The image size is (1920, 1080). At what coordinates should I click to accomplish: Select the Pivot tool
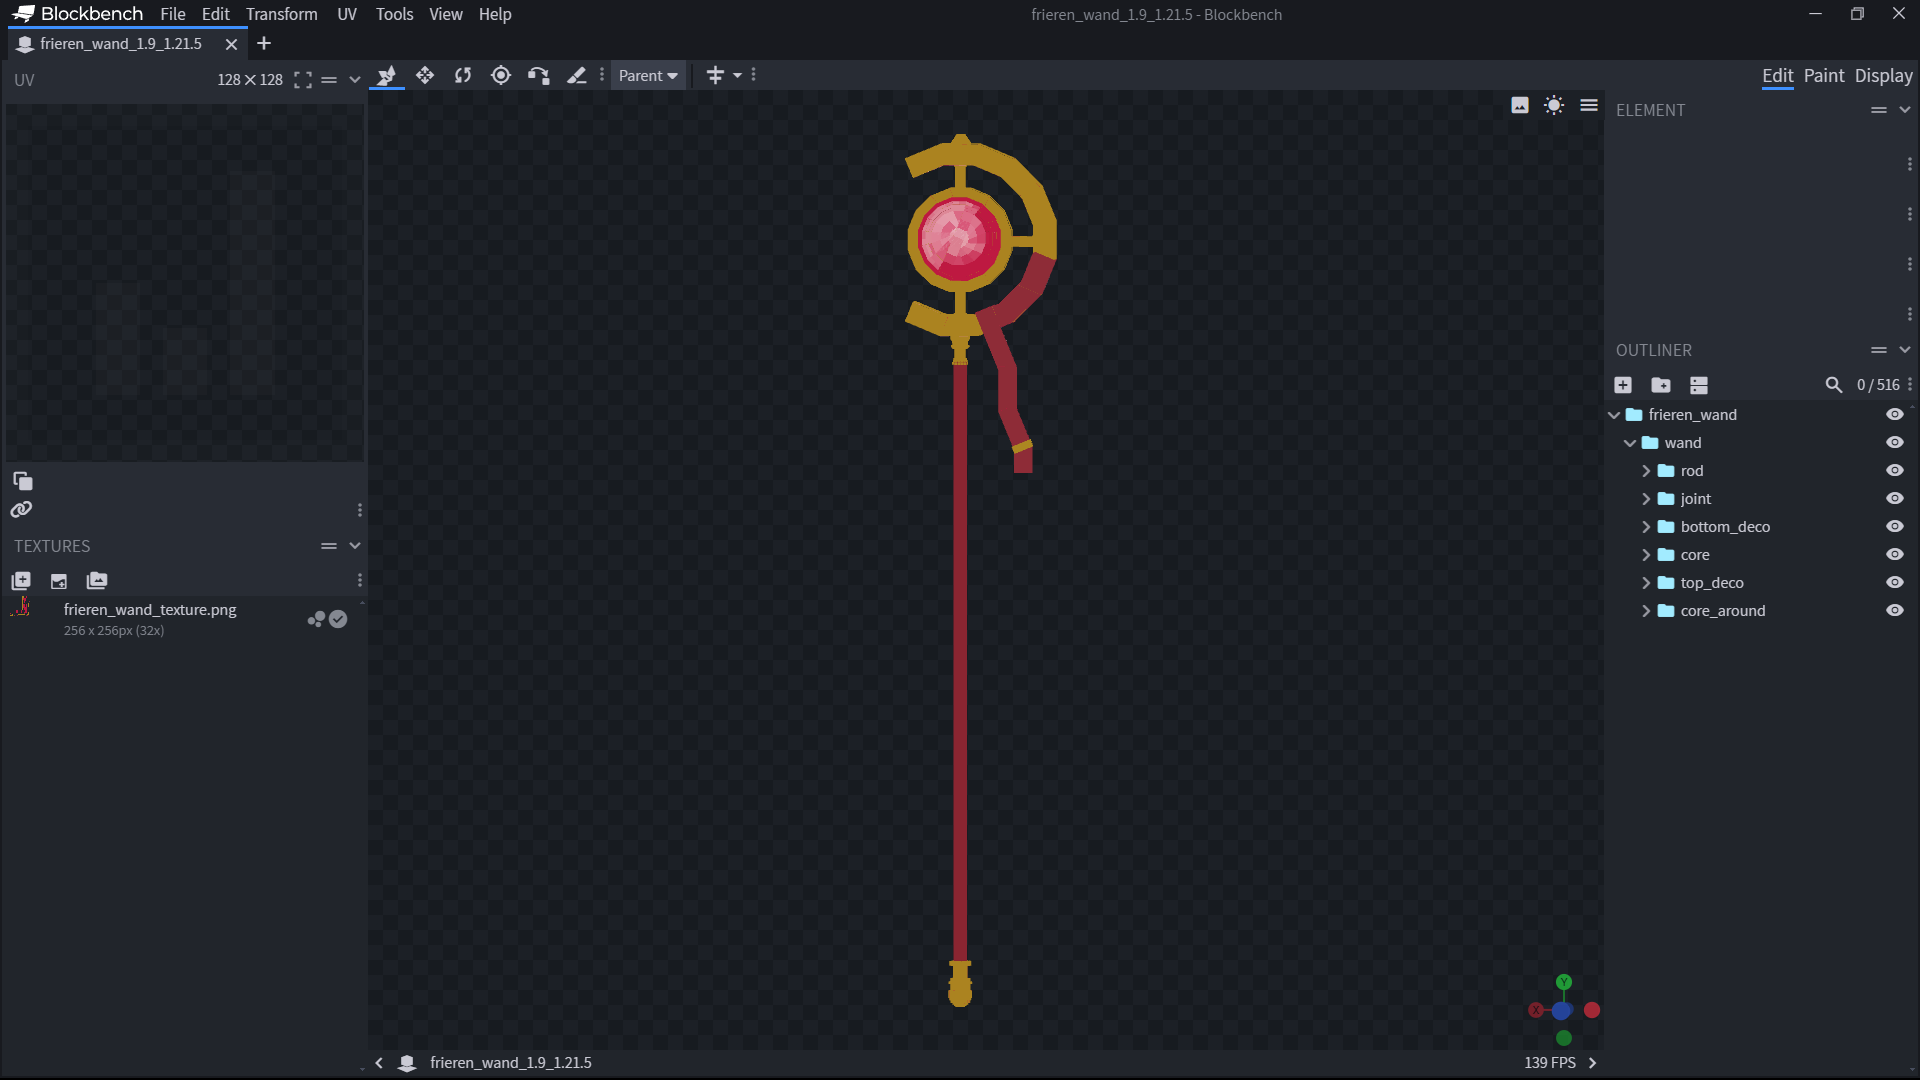pos(501,76)
